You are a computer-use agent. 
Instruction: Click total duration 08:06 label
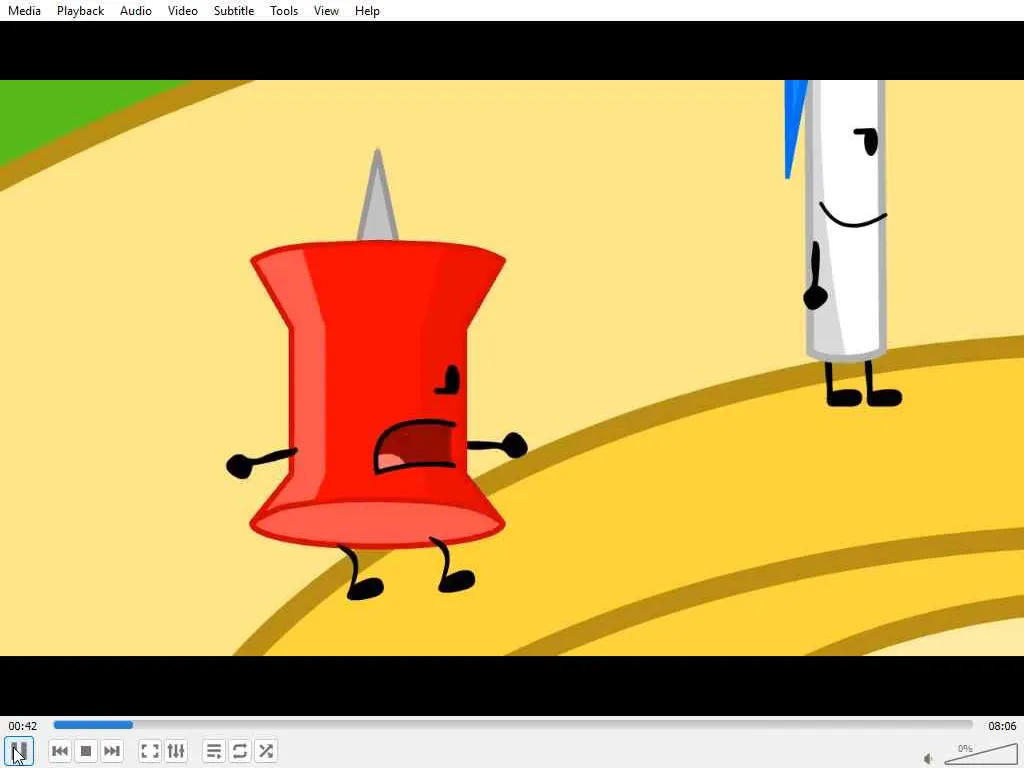[1002, 726]
